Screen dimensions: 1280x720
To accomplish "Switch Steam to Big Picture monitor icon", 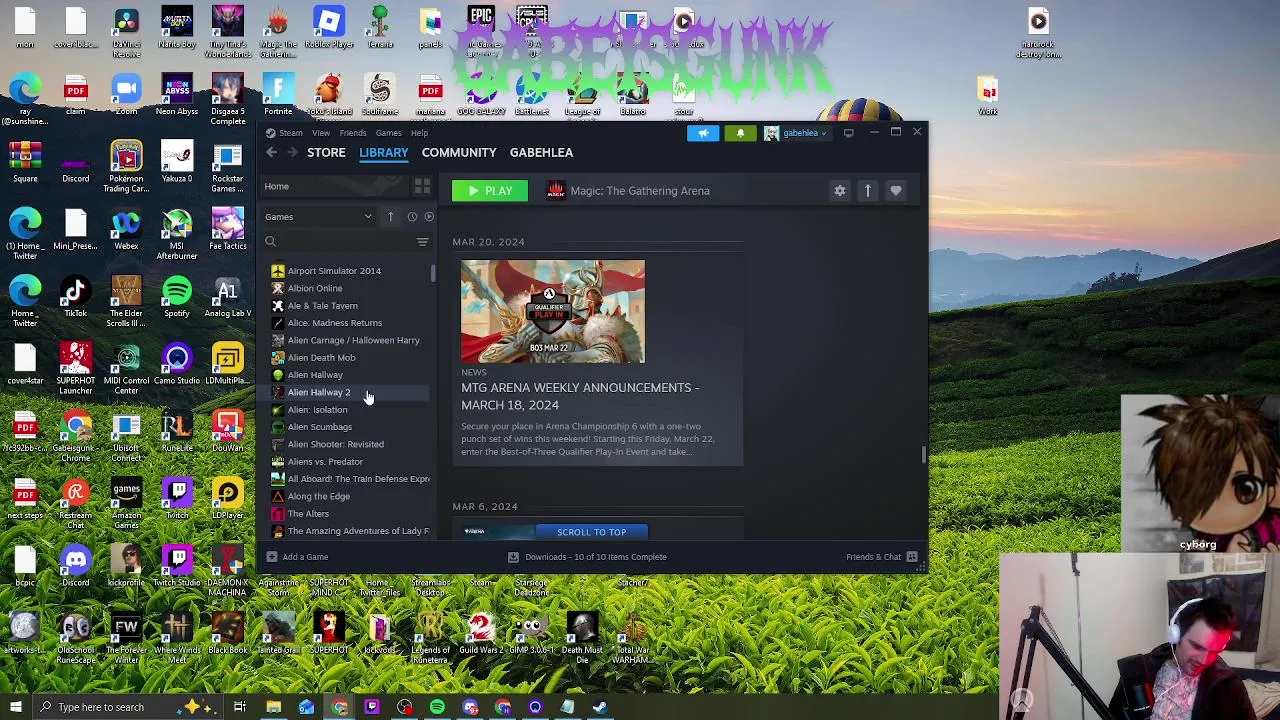I will coord(848,133).
